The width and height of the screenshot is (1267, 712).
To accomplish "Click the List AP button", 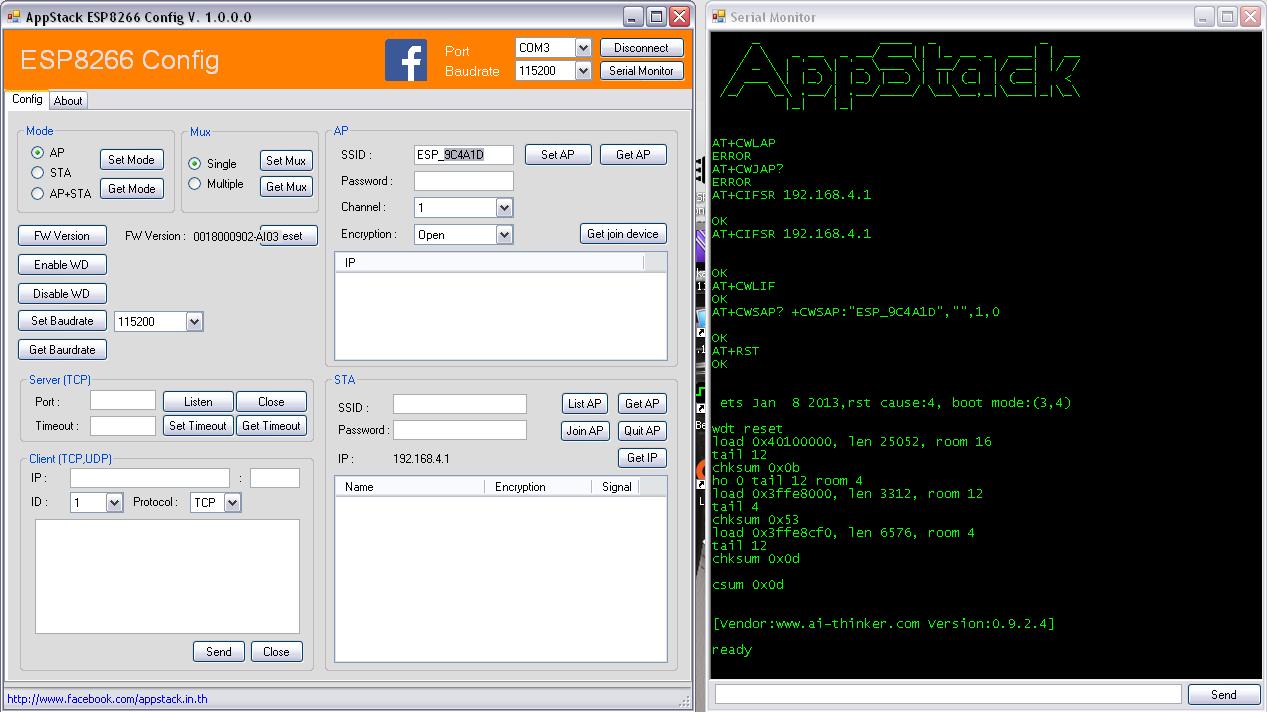I will (x=585, y=404).
